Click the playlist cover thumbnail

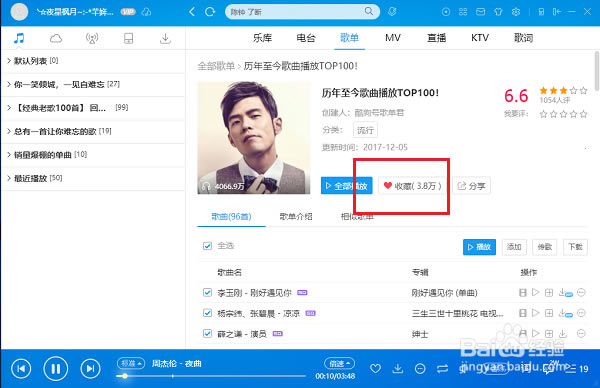point(254,138)
